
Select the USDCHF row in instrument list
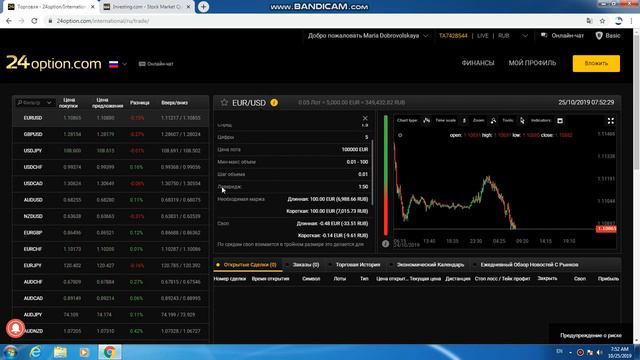[x=111, y=167]
